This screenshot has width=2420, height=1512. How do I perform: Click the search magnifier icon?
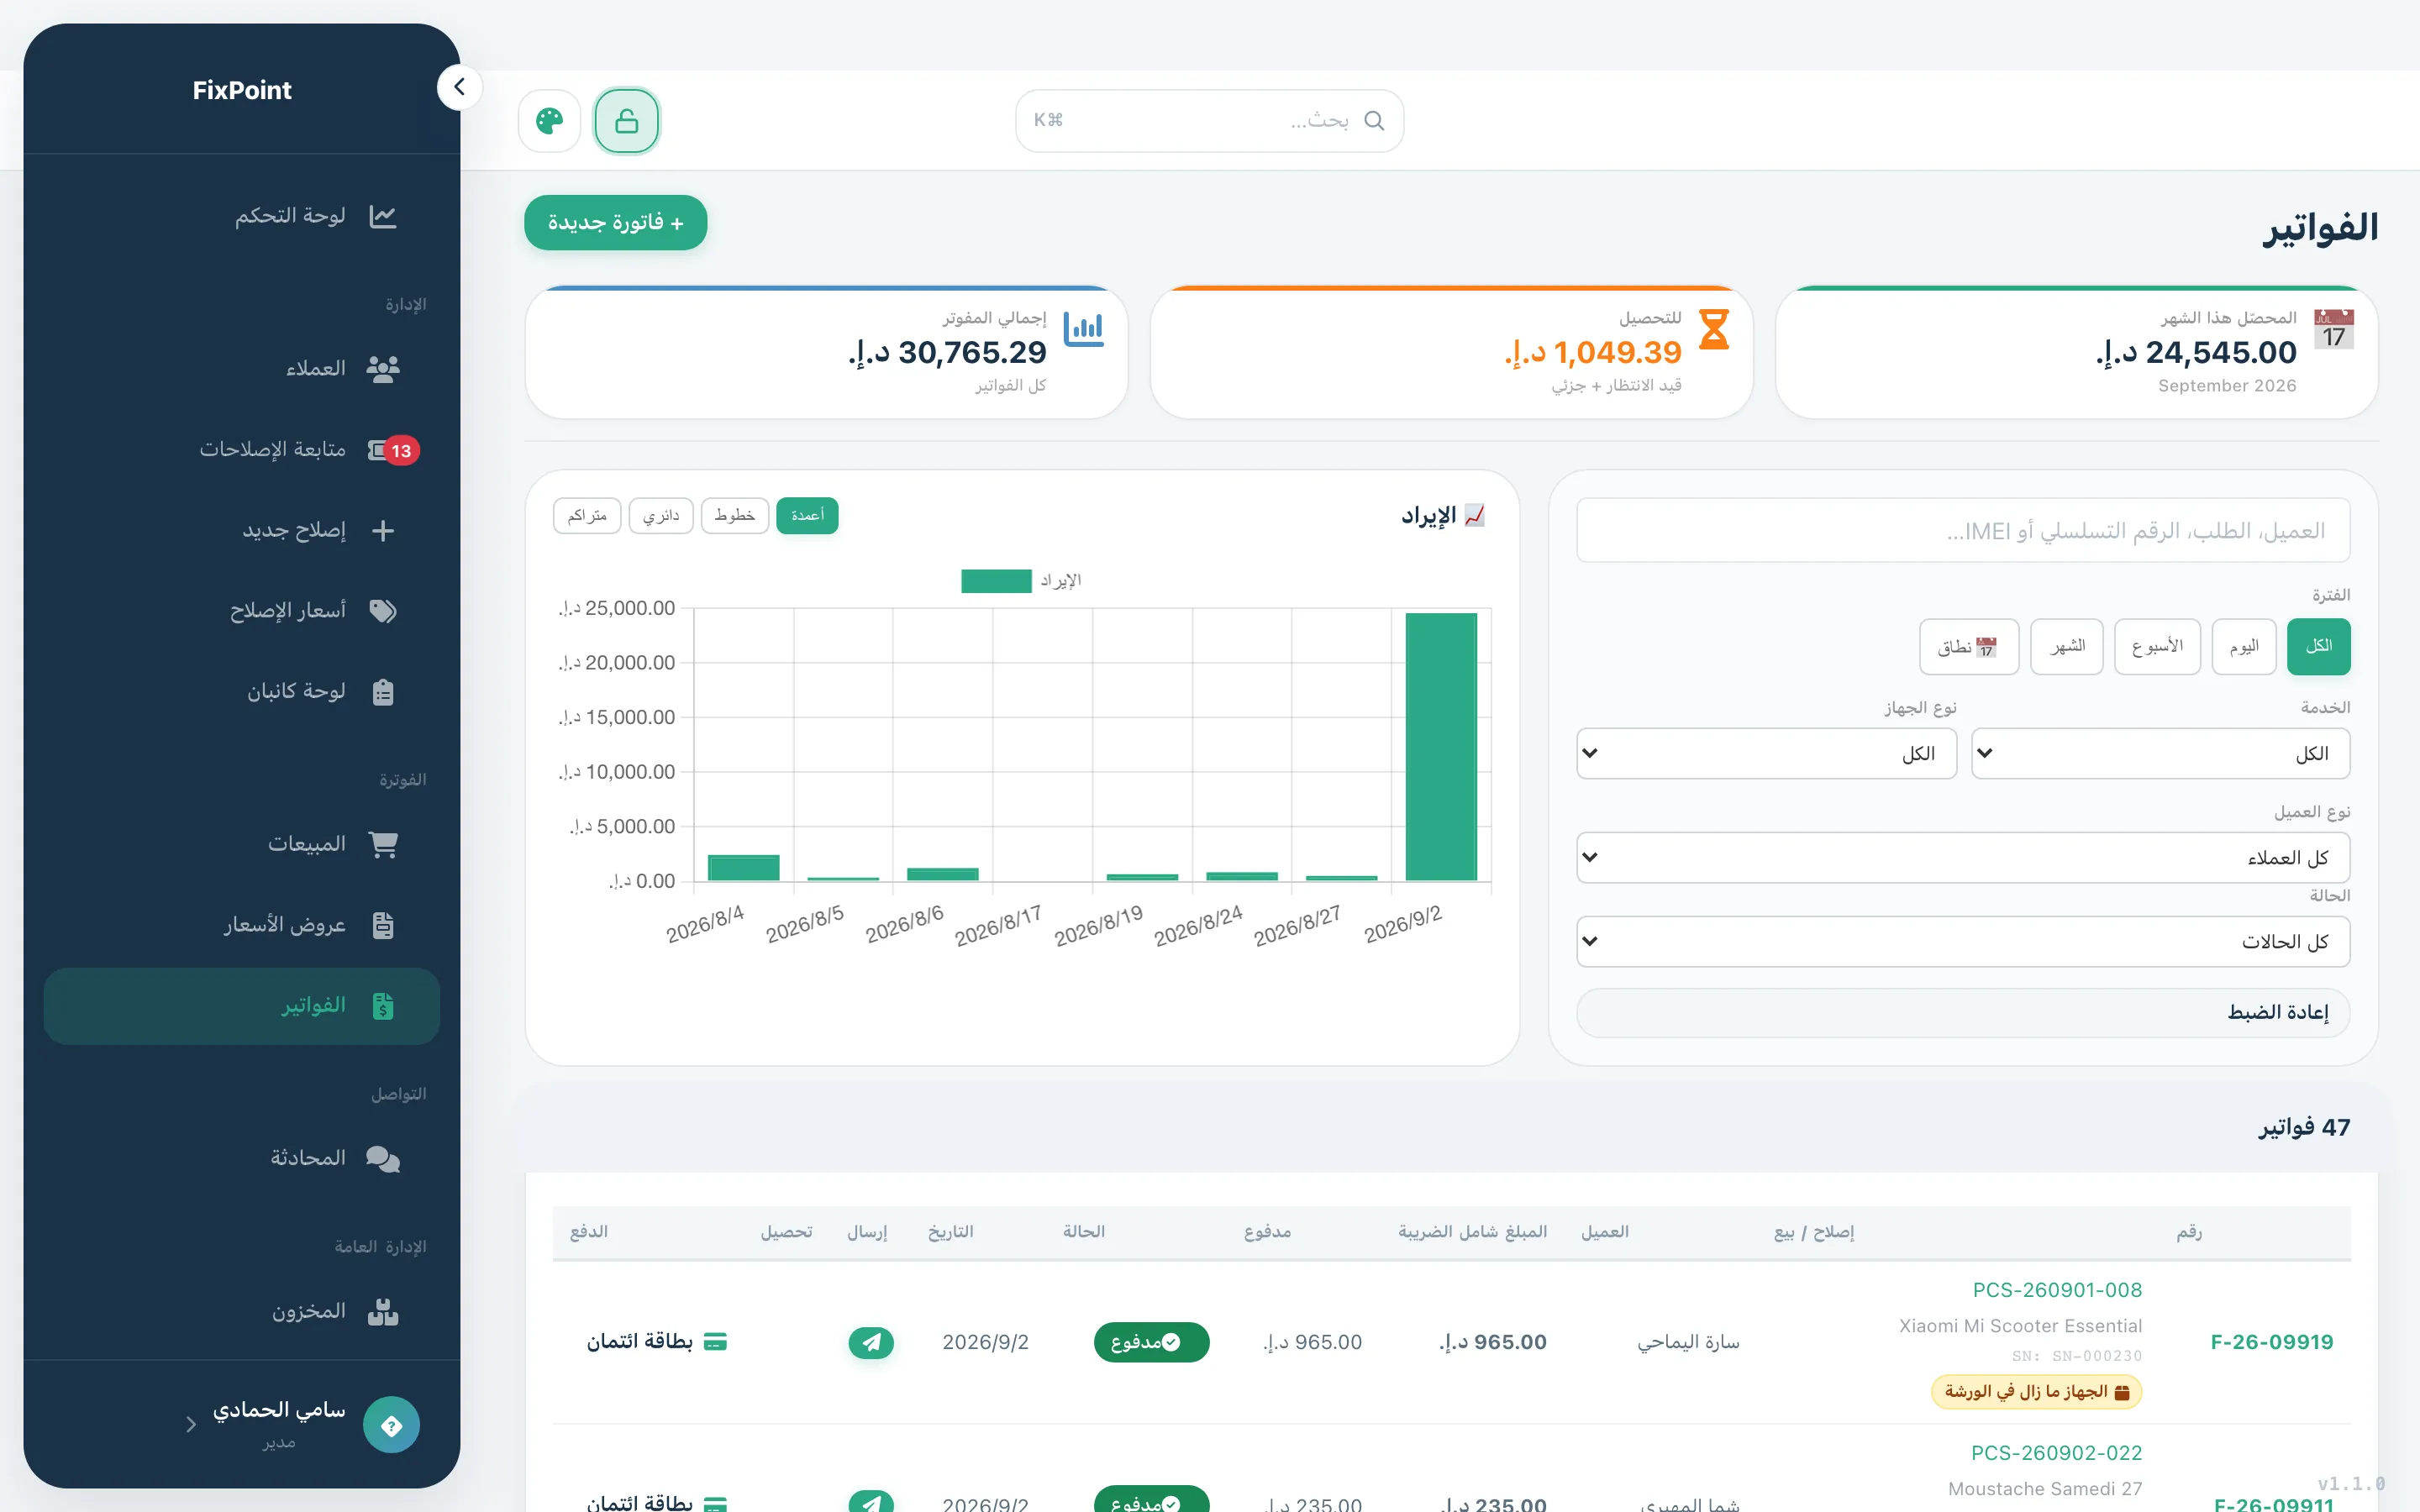[1374, 121]
